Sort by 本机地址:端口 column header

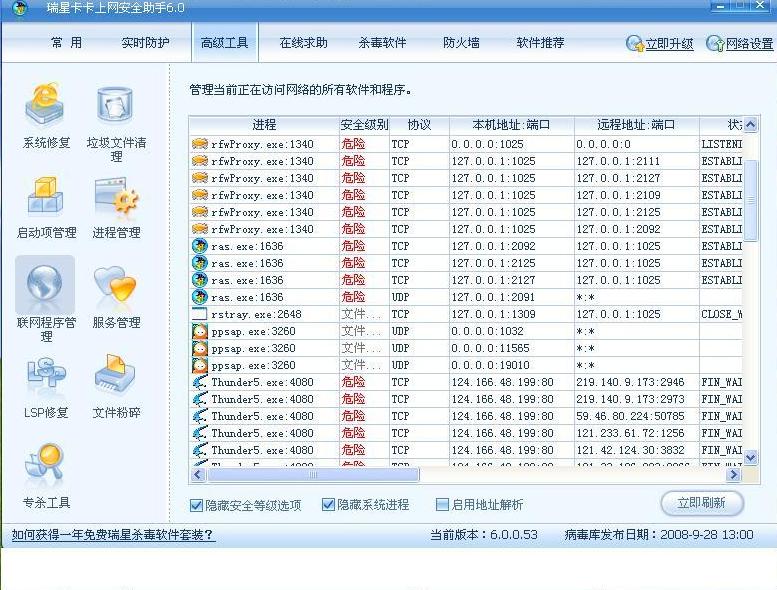click(x=511, y=125)
